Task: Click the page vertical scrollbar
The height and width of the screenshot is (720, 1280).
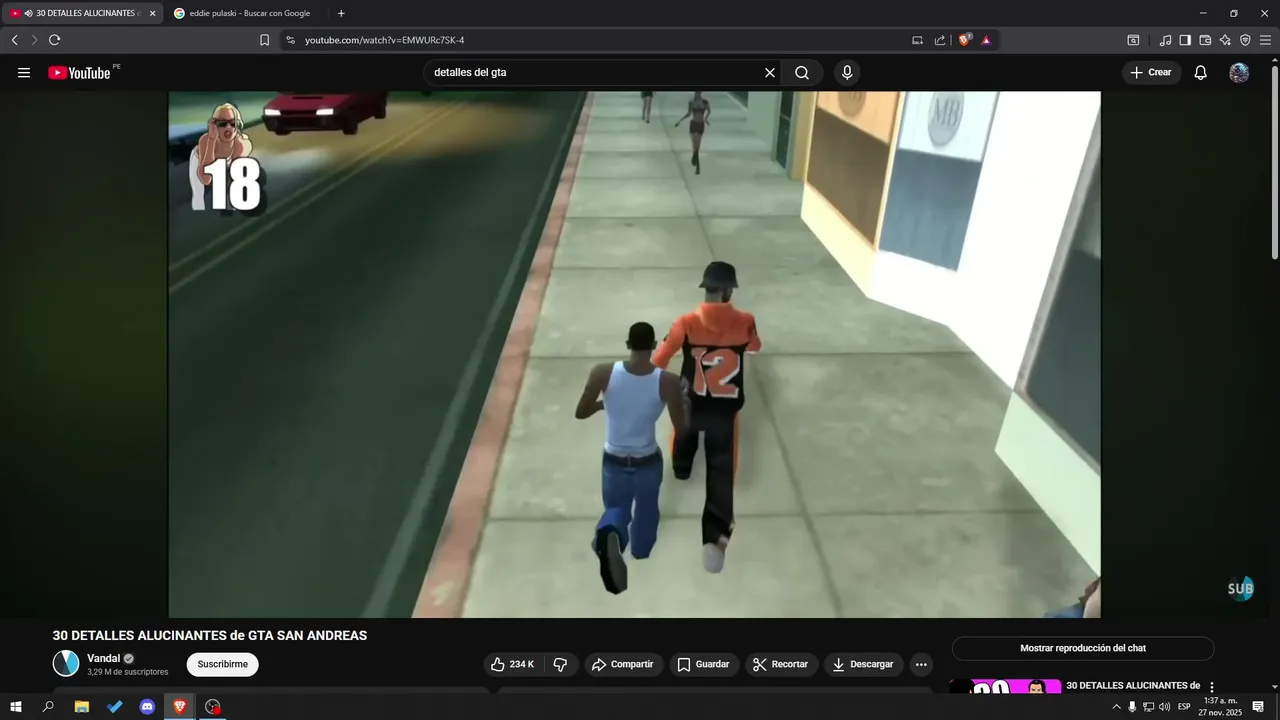Action: [x=1274, y=165]
